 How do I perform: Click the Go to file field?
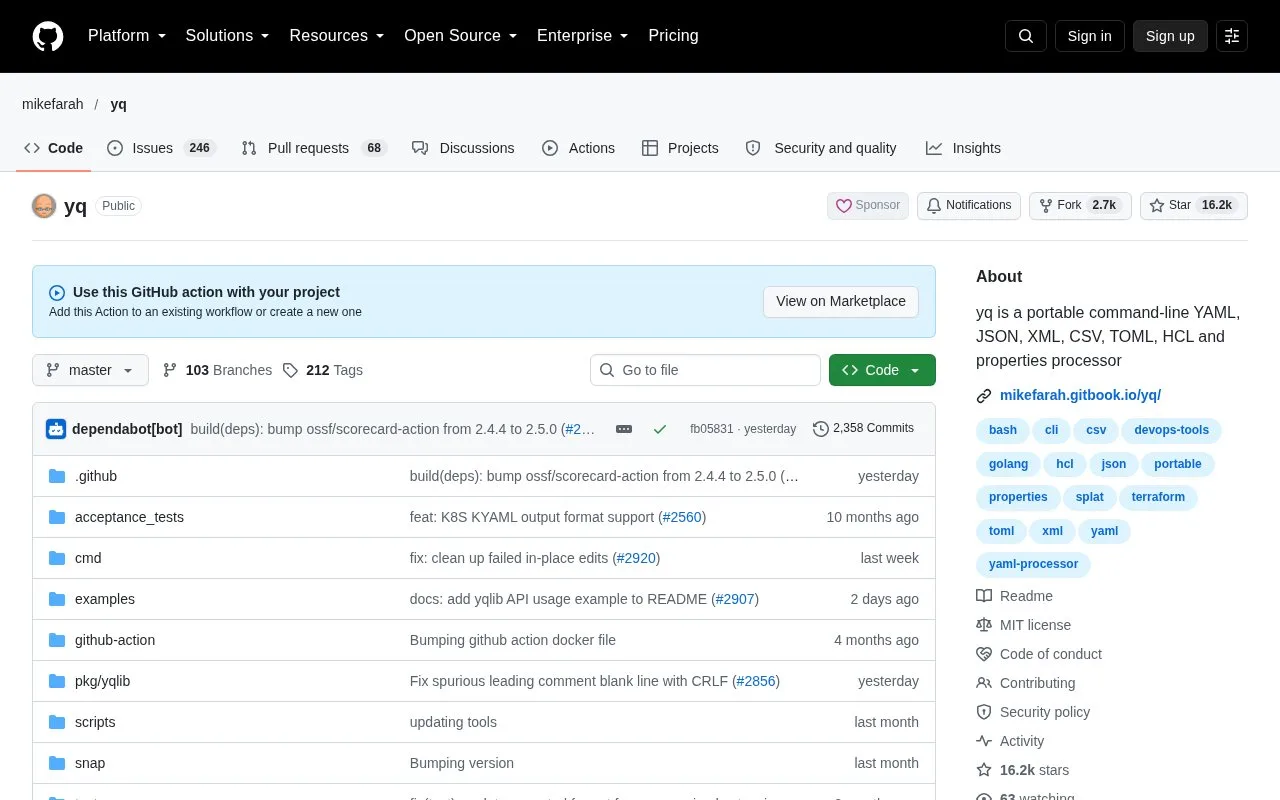705,370
